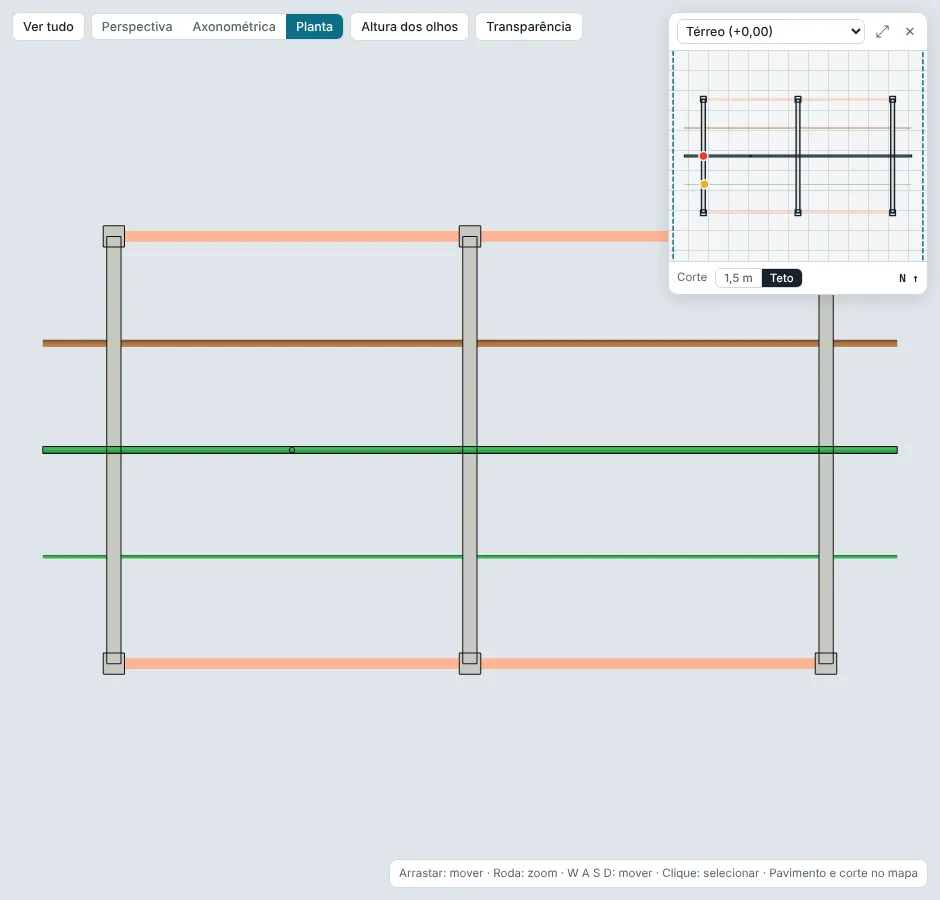The height and width of the screenshot is (900, 940).
Task: Select the top-left column square in plan
Action: 114,236
